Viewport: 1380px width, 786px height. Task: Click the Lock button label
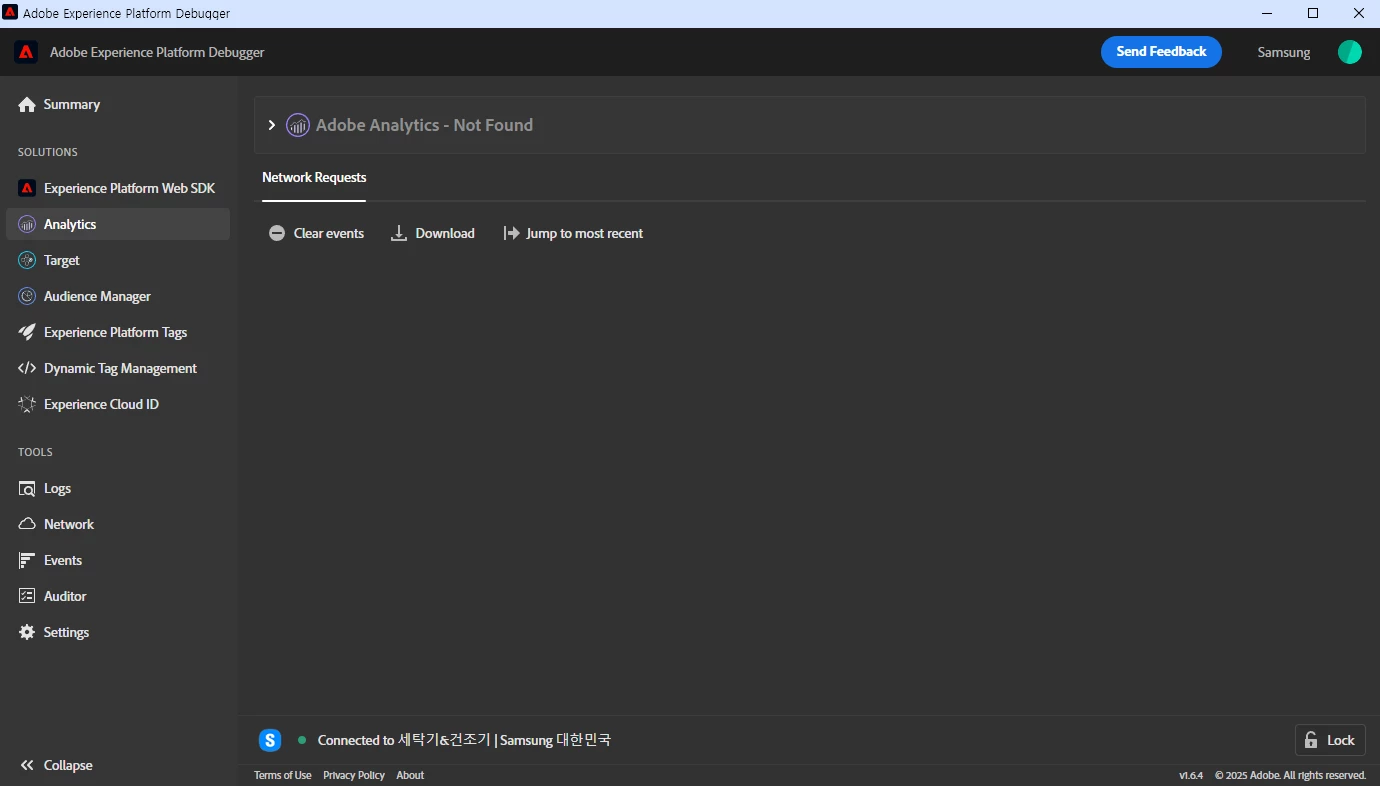point(1341,740)
